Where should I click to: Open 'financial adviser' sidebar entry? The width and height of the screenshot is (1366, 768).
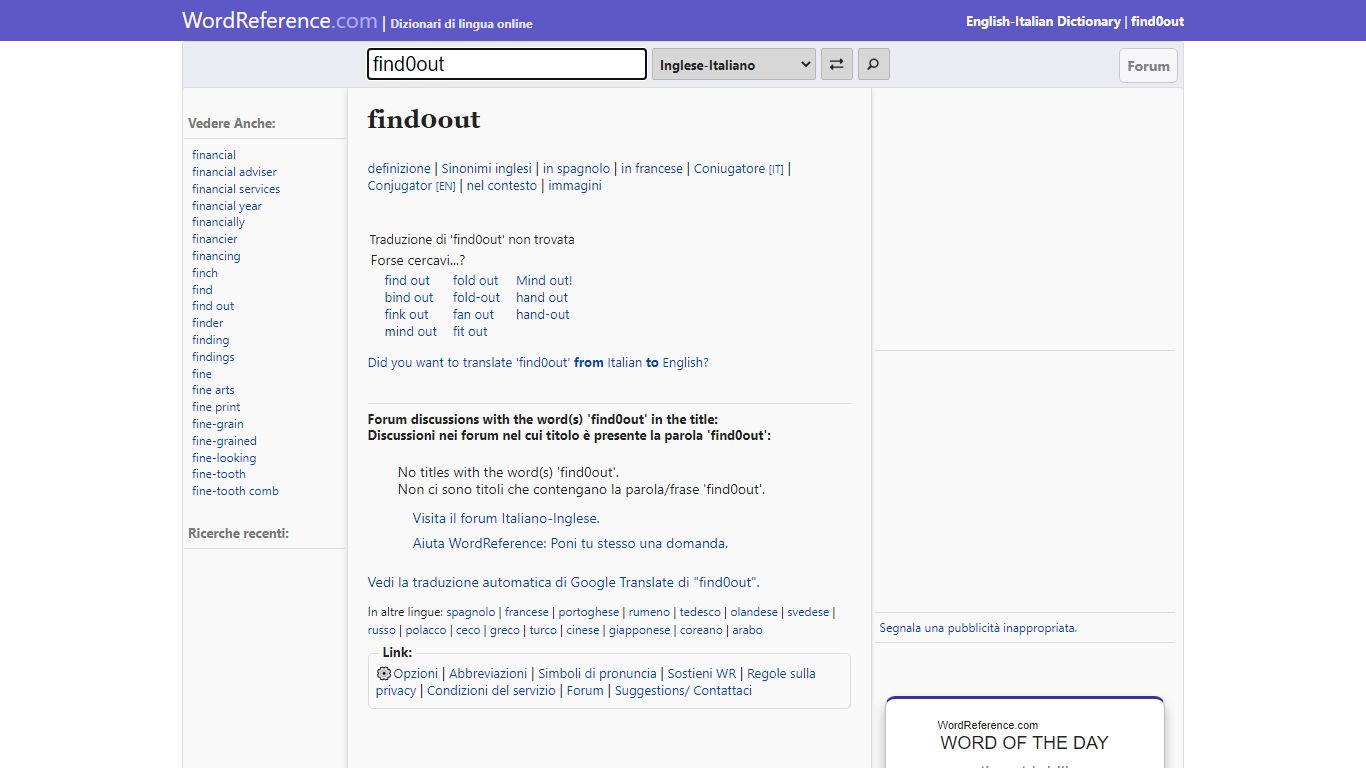click(234, 172)
